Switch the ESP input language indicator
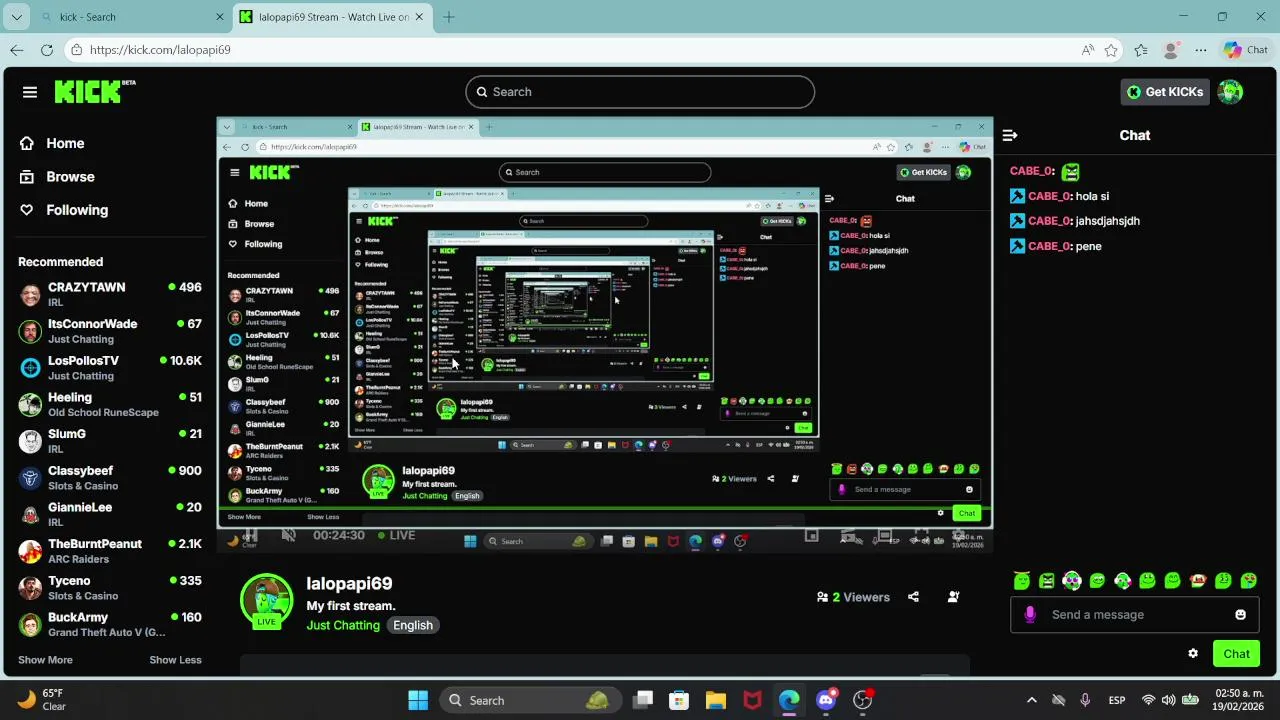The height and width of the screenshot is (720, 1280). click(x=1117, y=700)
